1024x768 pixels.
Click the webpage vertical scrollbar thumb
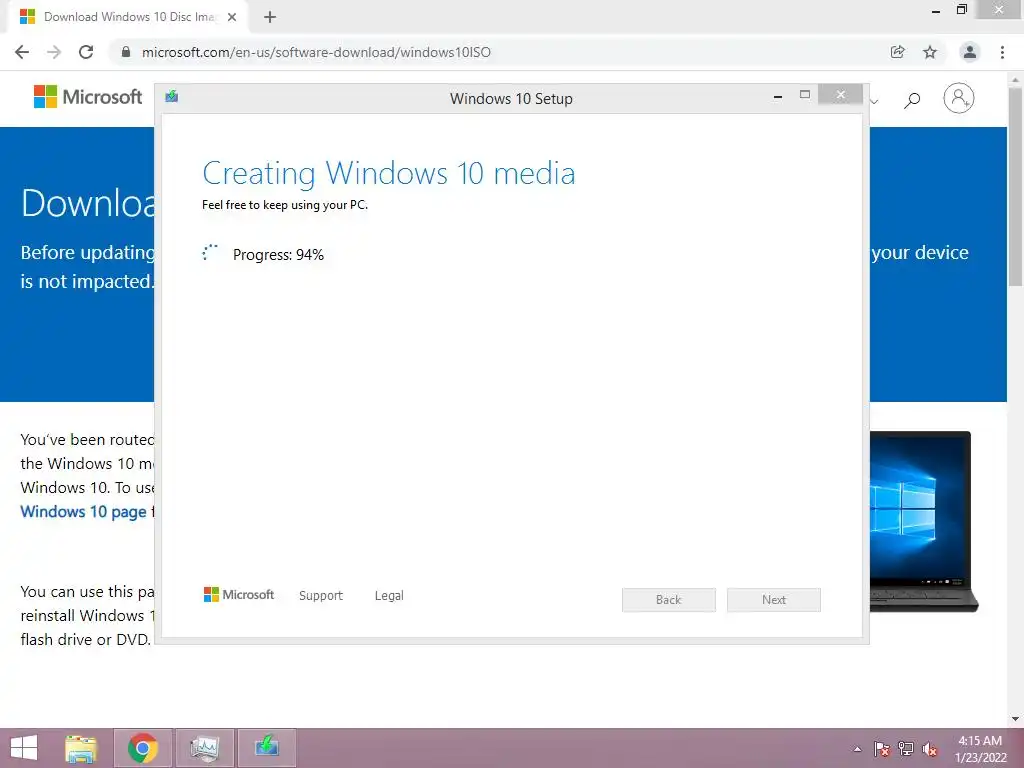pyautogui.click(x=1015, y=186)
